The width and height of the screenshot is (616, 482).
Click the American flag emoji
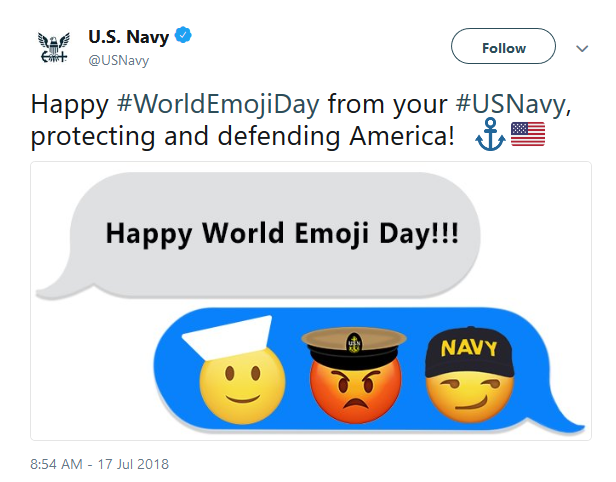pos(527,134)
